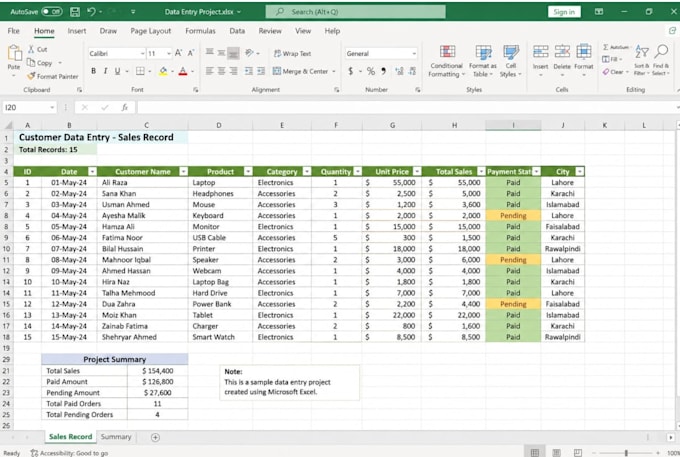The image size is (680, 457).
Task: Click the fill color bucket swatch
Action: coord(163,71)
